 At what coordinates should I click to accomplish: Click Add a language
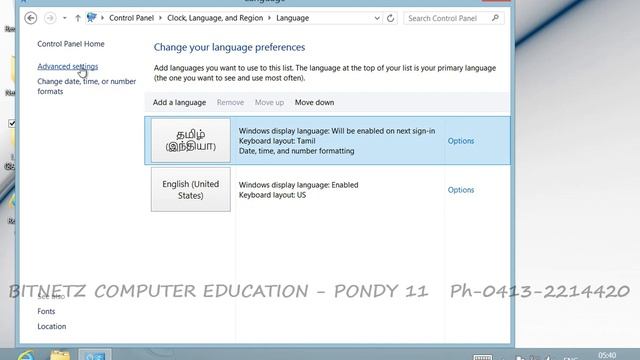coord(179,102)
